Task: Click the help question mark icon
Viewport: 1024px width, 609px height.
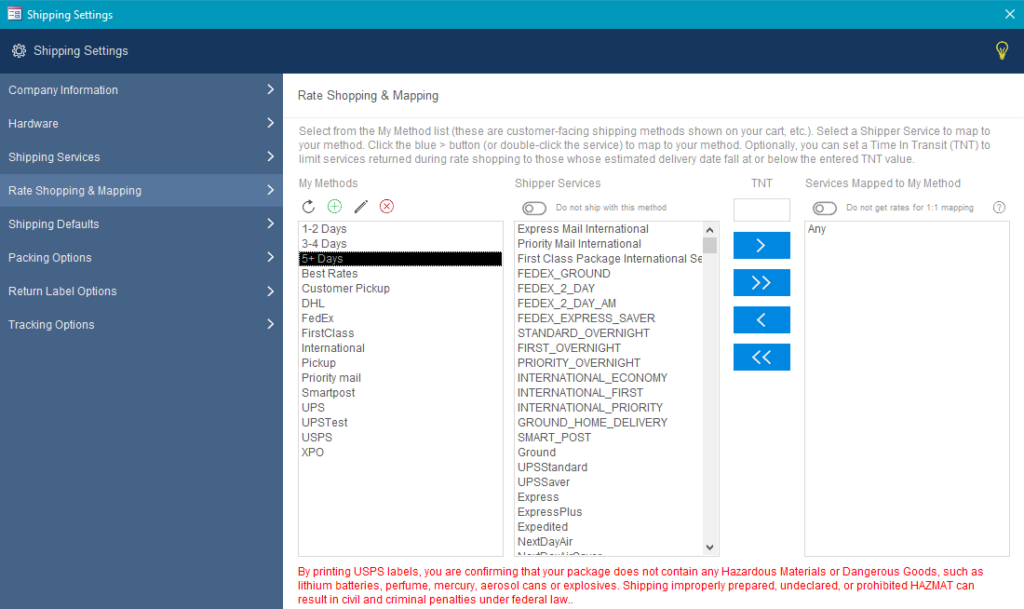Action: tap(998, 207)
